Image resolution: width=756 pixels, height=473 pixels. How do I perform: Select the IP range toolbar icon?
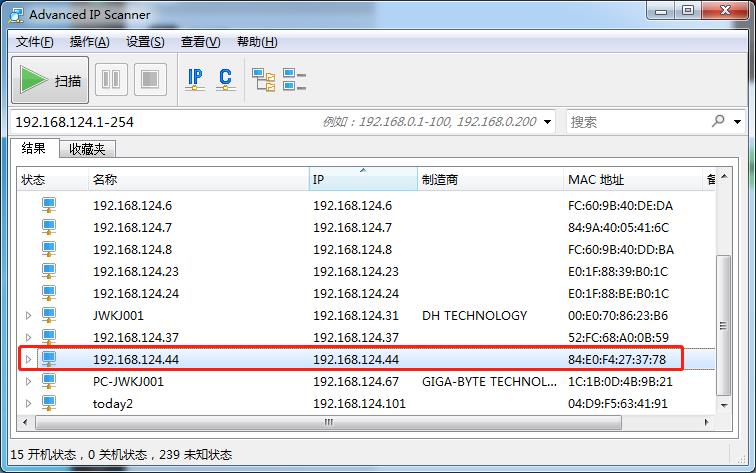tap(195, 80)
